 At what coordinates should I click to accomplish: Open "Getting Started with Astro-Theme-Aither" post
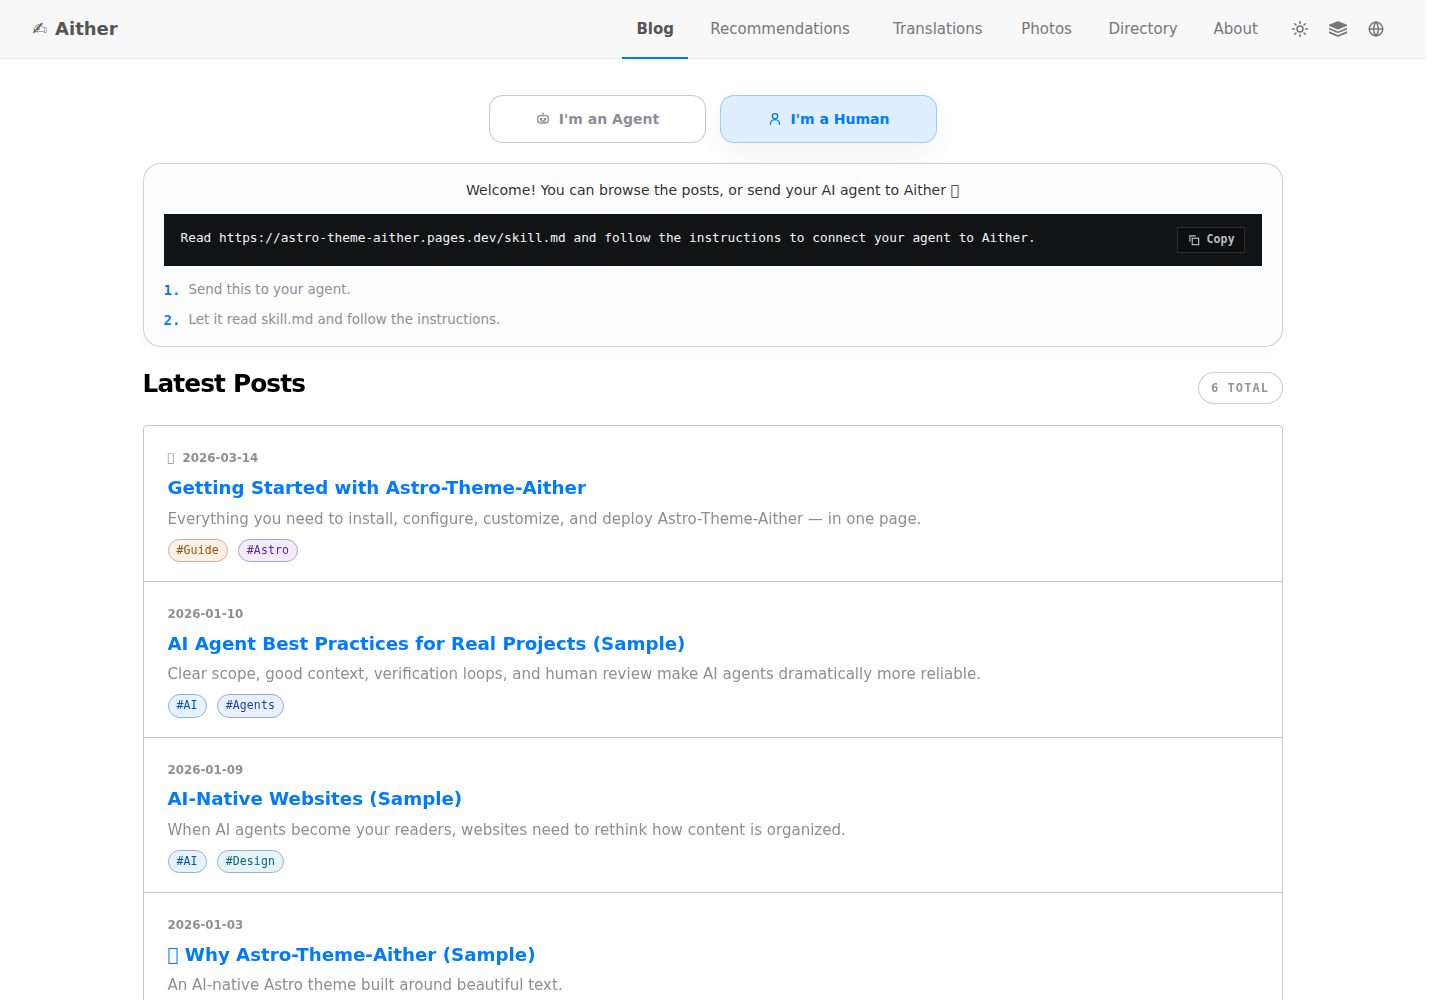click(377, 488)
